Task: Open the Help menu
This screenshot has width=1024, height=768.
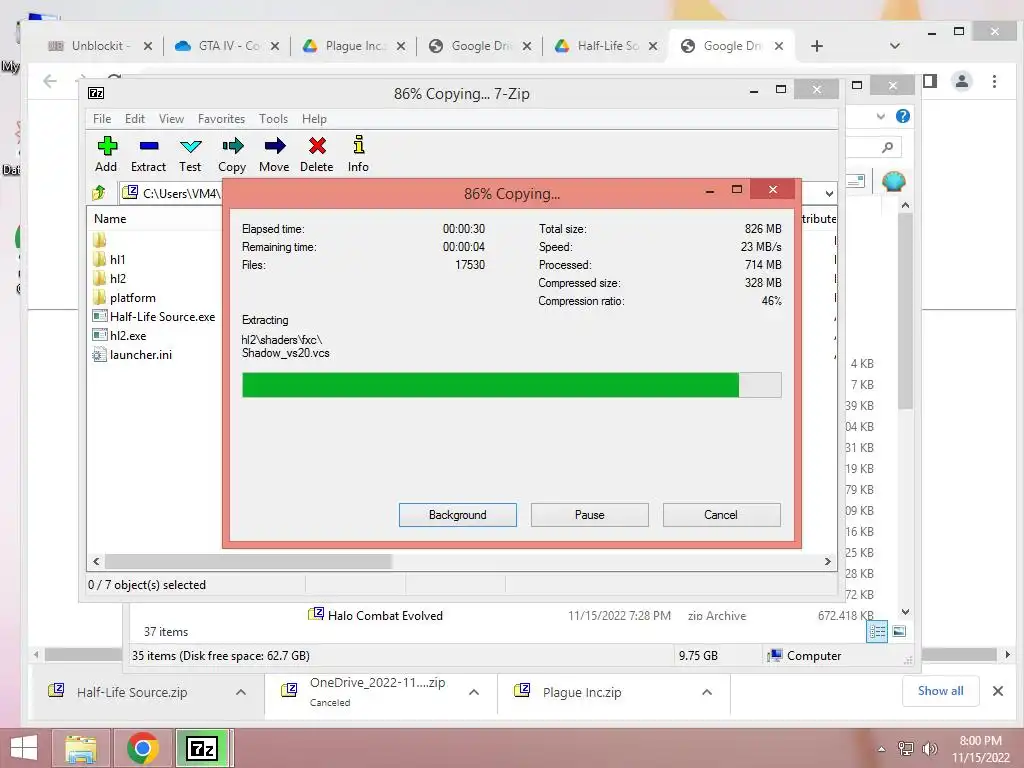Action: [314, 119]
